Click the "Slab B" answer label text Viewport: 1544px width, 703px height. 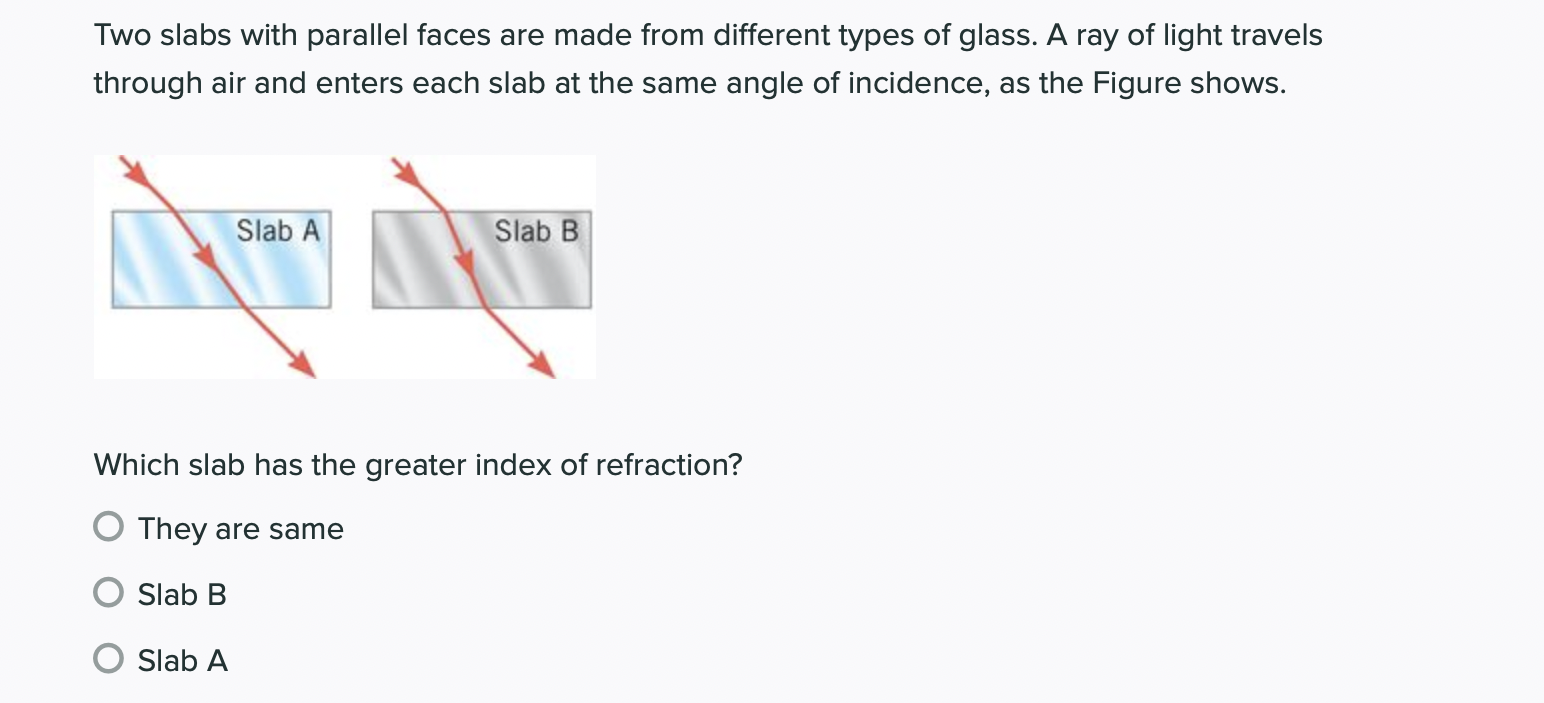click(x=181, y=594)
